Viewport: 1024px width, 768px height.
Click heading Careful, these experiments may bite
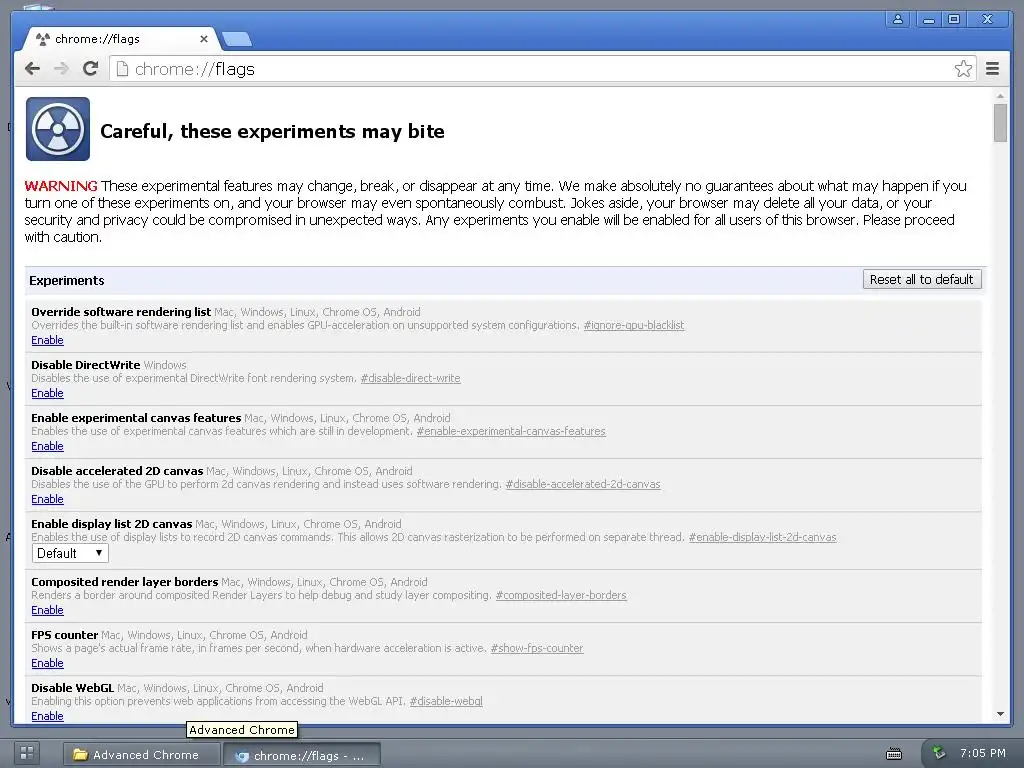(272, 131)
